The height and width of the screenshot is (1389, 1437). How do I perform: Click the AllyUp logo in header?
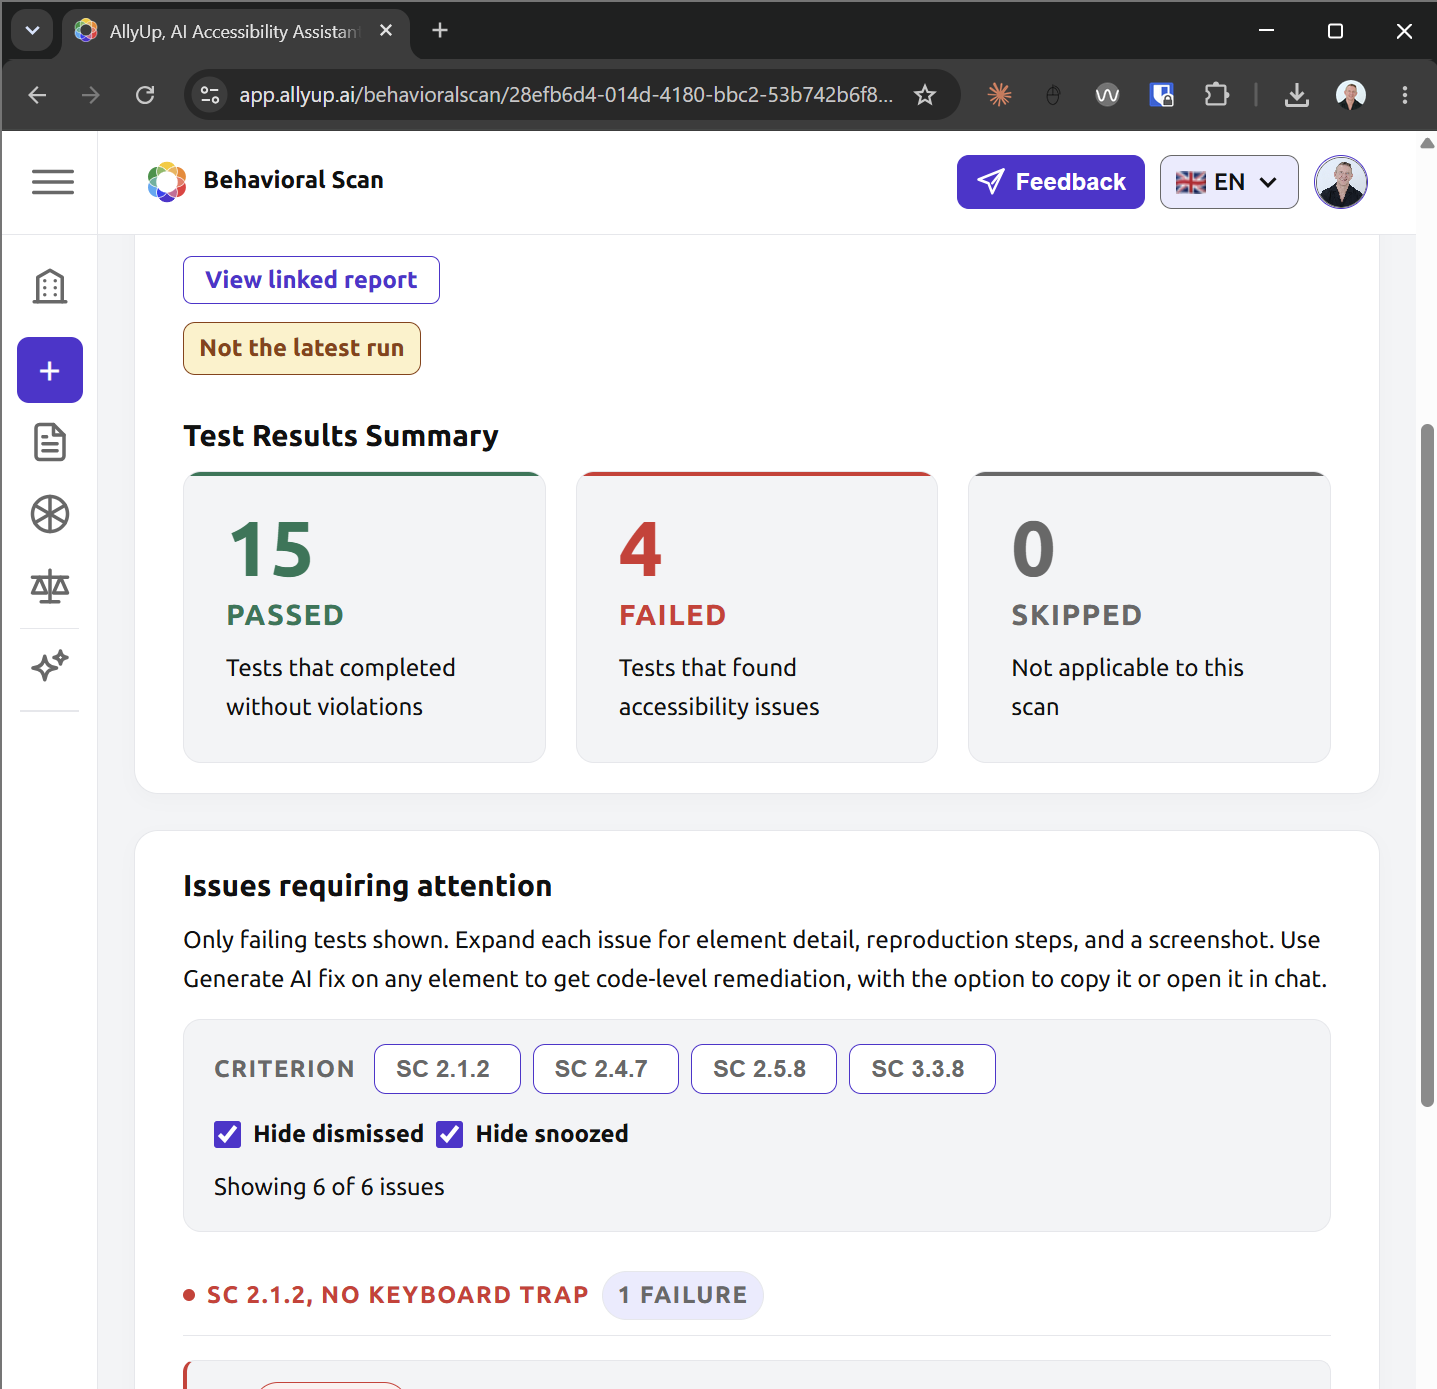pyautogui.click(x=167, y=181)
